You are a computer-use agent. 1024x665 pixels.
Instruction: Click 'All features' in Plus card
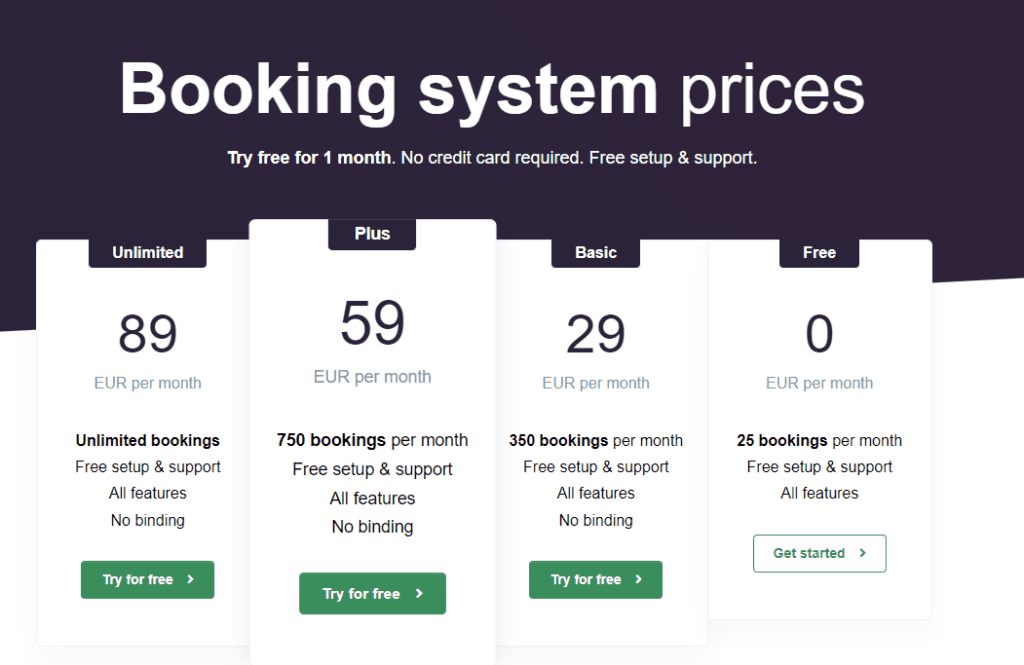coord(372,498)
